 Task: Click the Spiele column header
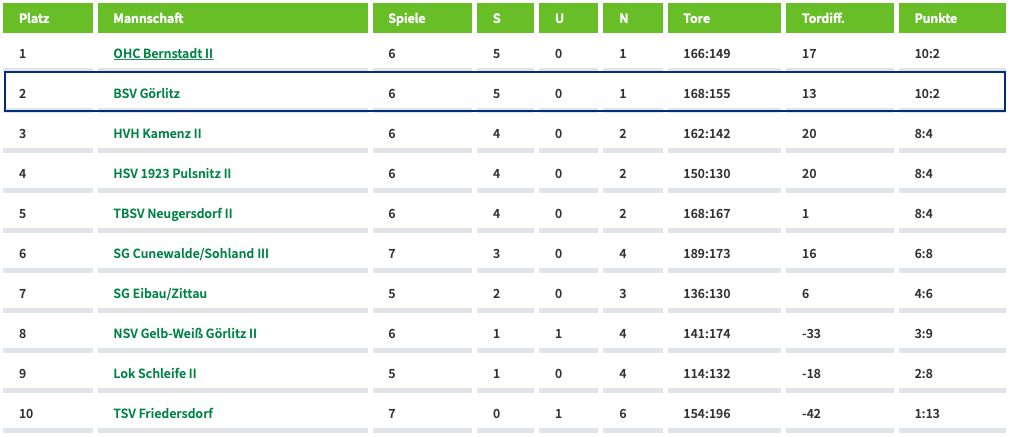[x=422, y=18]
